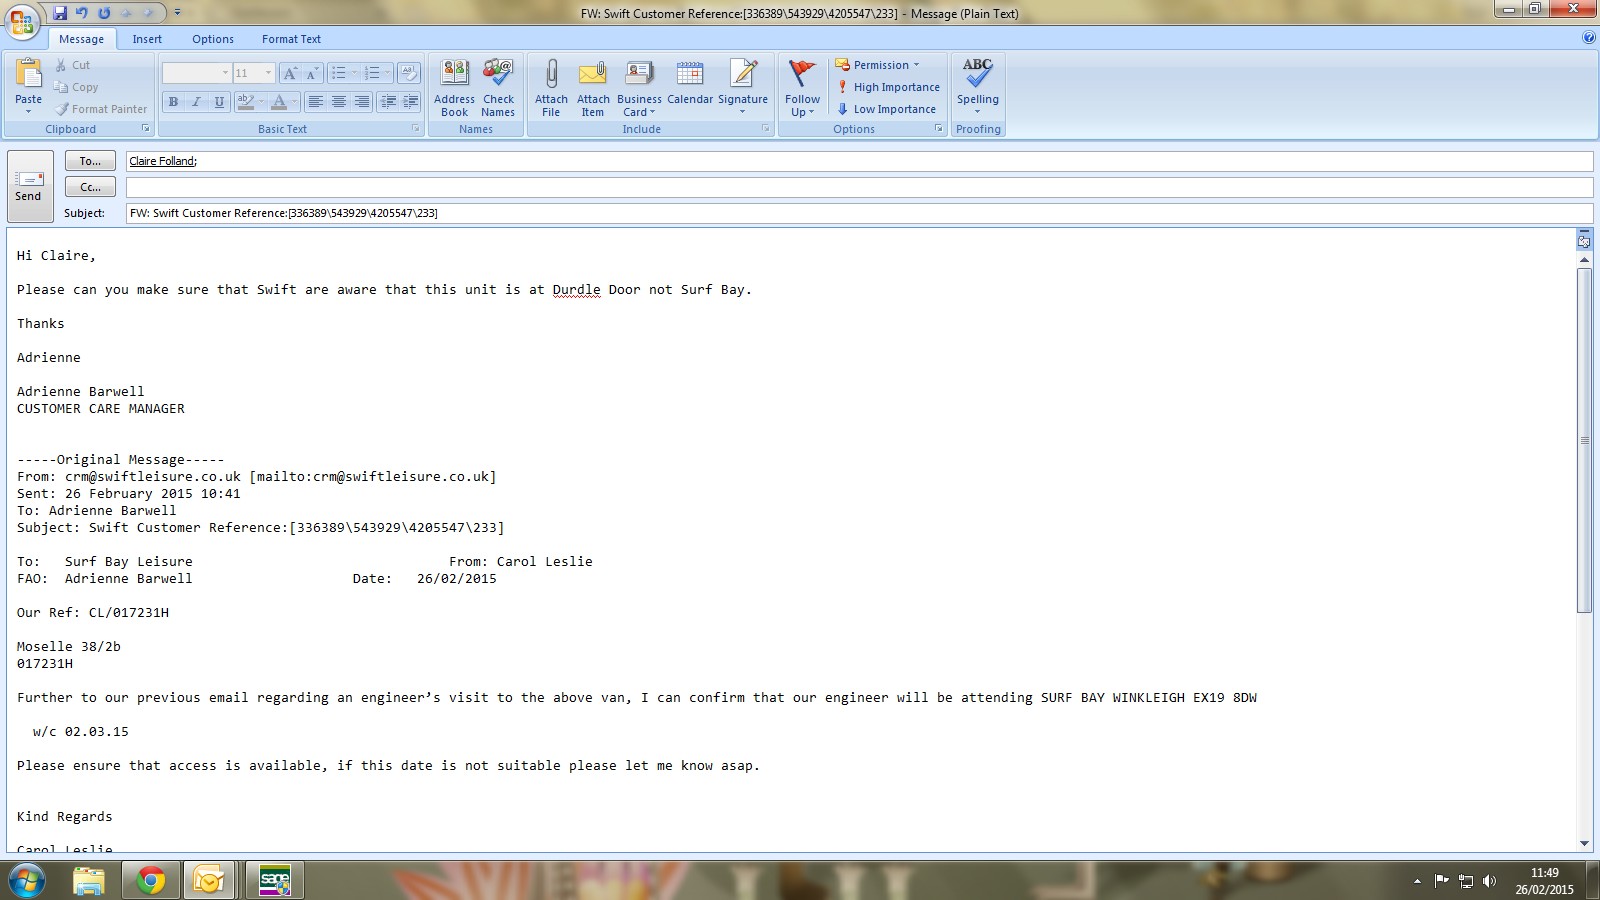Mark message as Low Importance
The image size is (1600, 900).
pyautogui.click(x=886, y=109)
